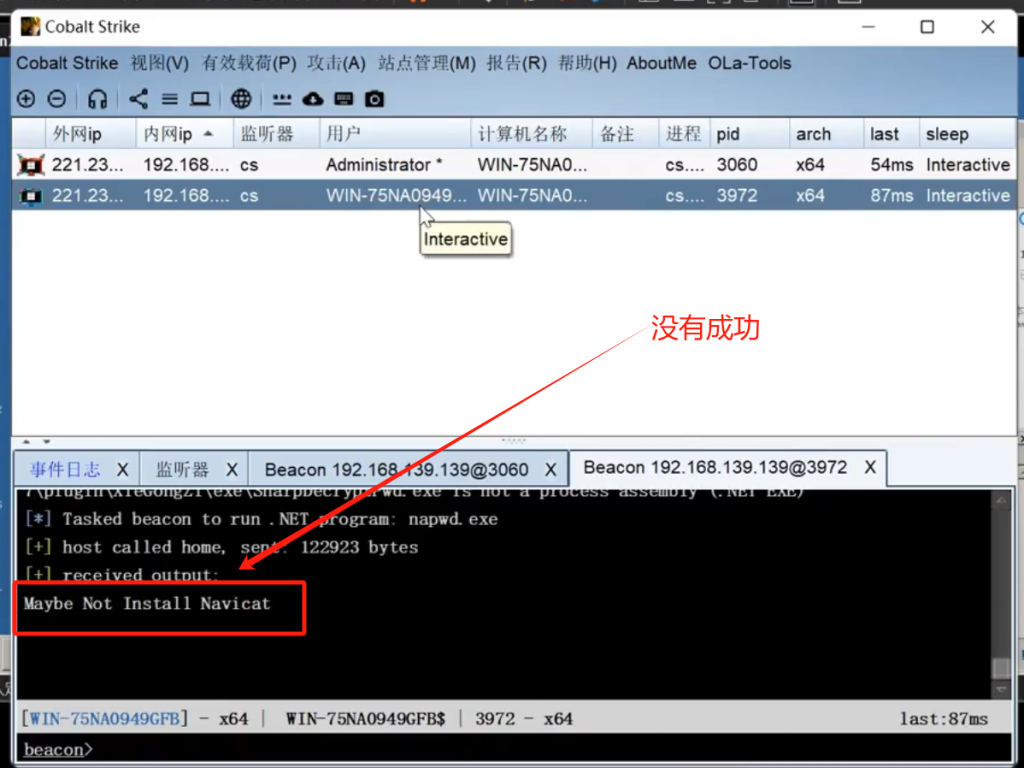Click the 'Tasked beacon to run .NET program' line
Viewport: 1024px width, 768px height.
261,519
